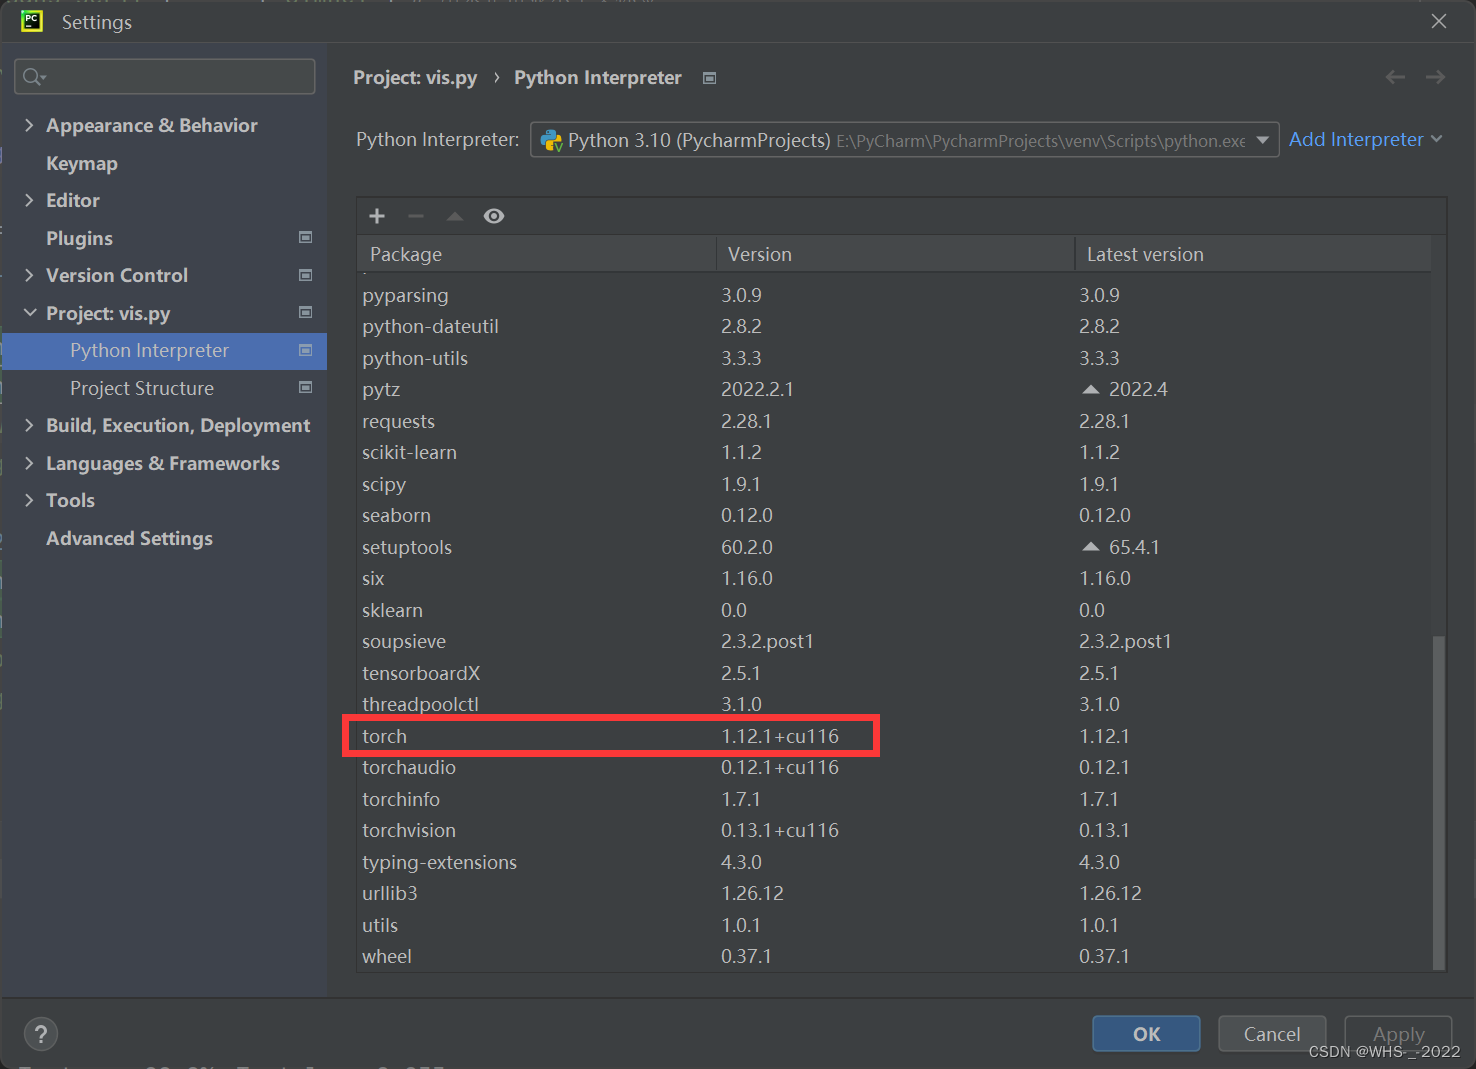This screenshot has height=1069, width=1476.
Task: Click the forward navigation arrow
Action: (1435, 77)
